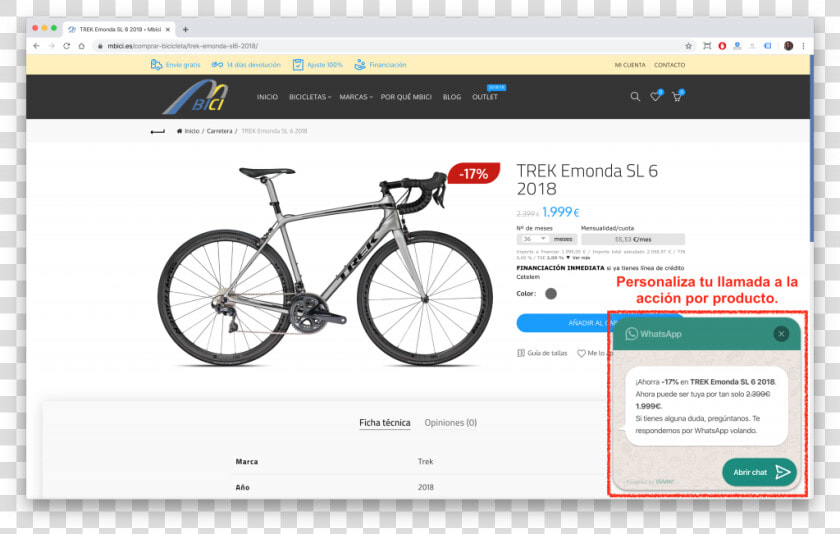Click the 1.999€ price
This screenshot has width=840, height=534.
click(561, 212)
